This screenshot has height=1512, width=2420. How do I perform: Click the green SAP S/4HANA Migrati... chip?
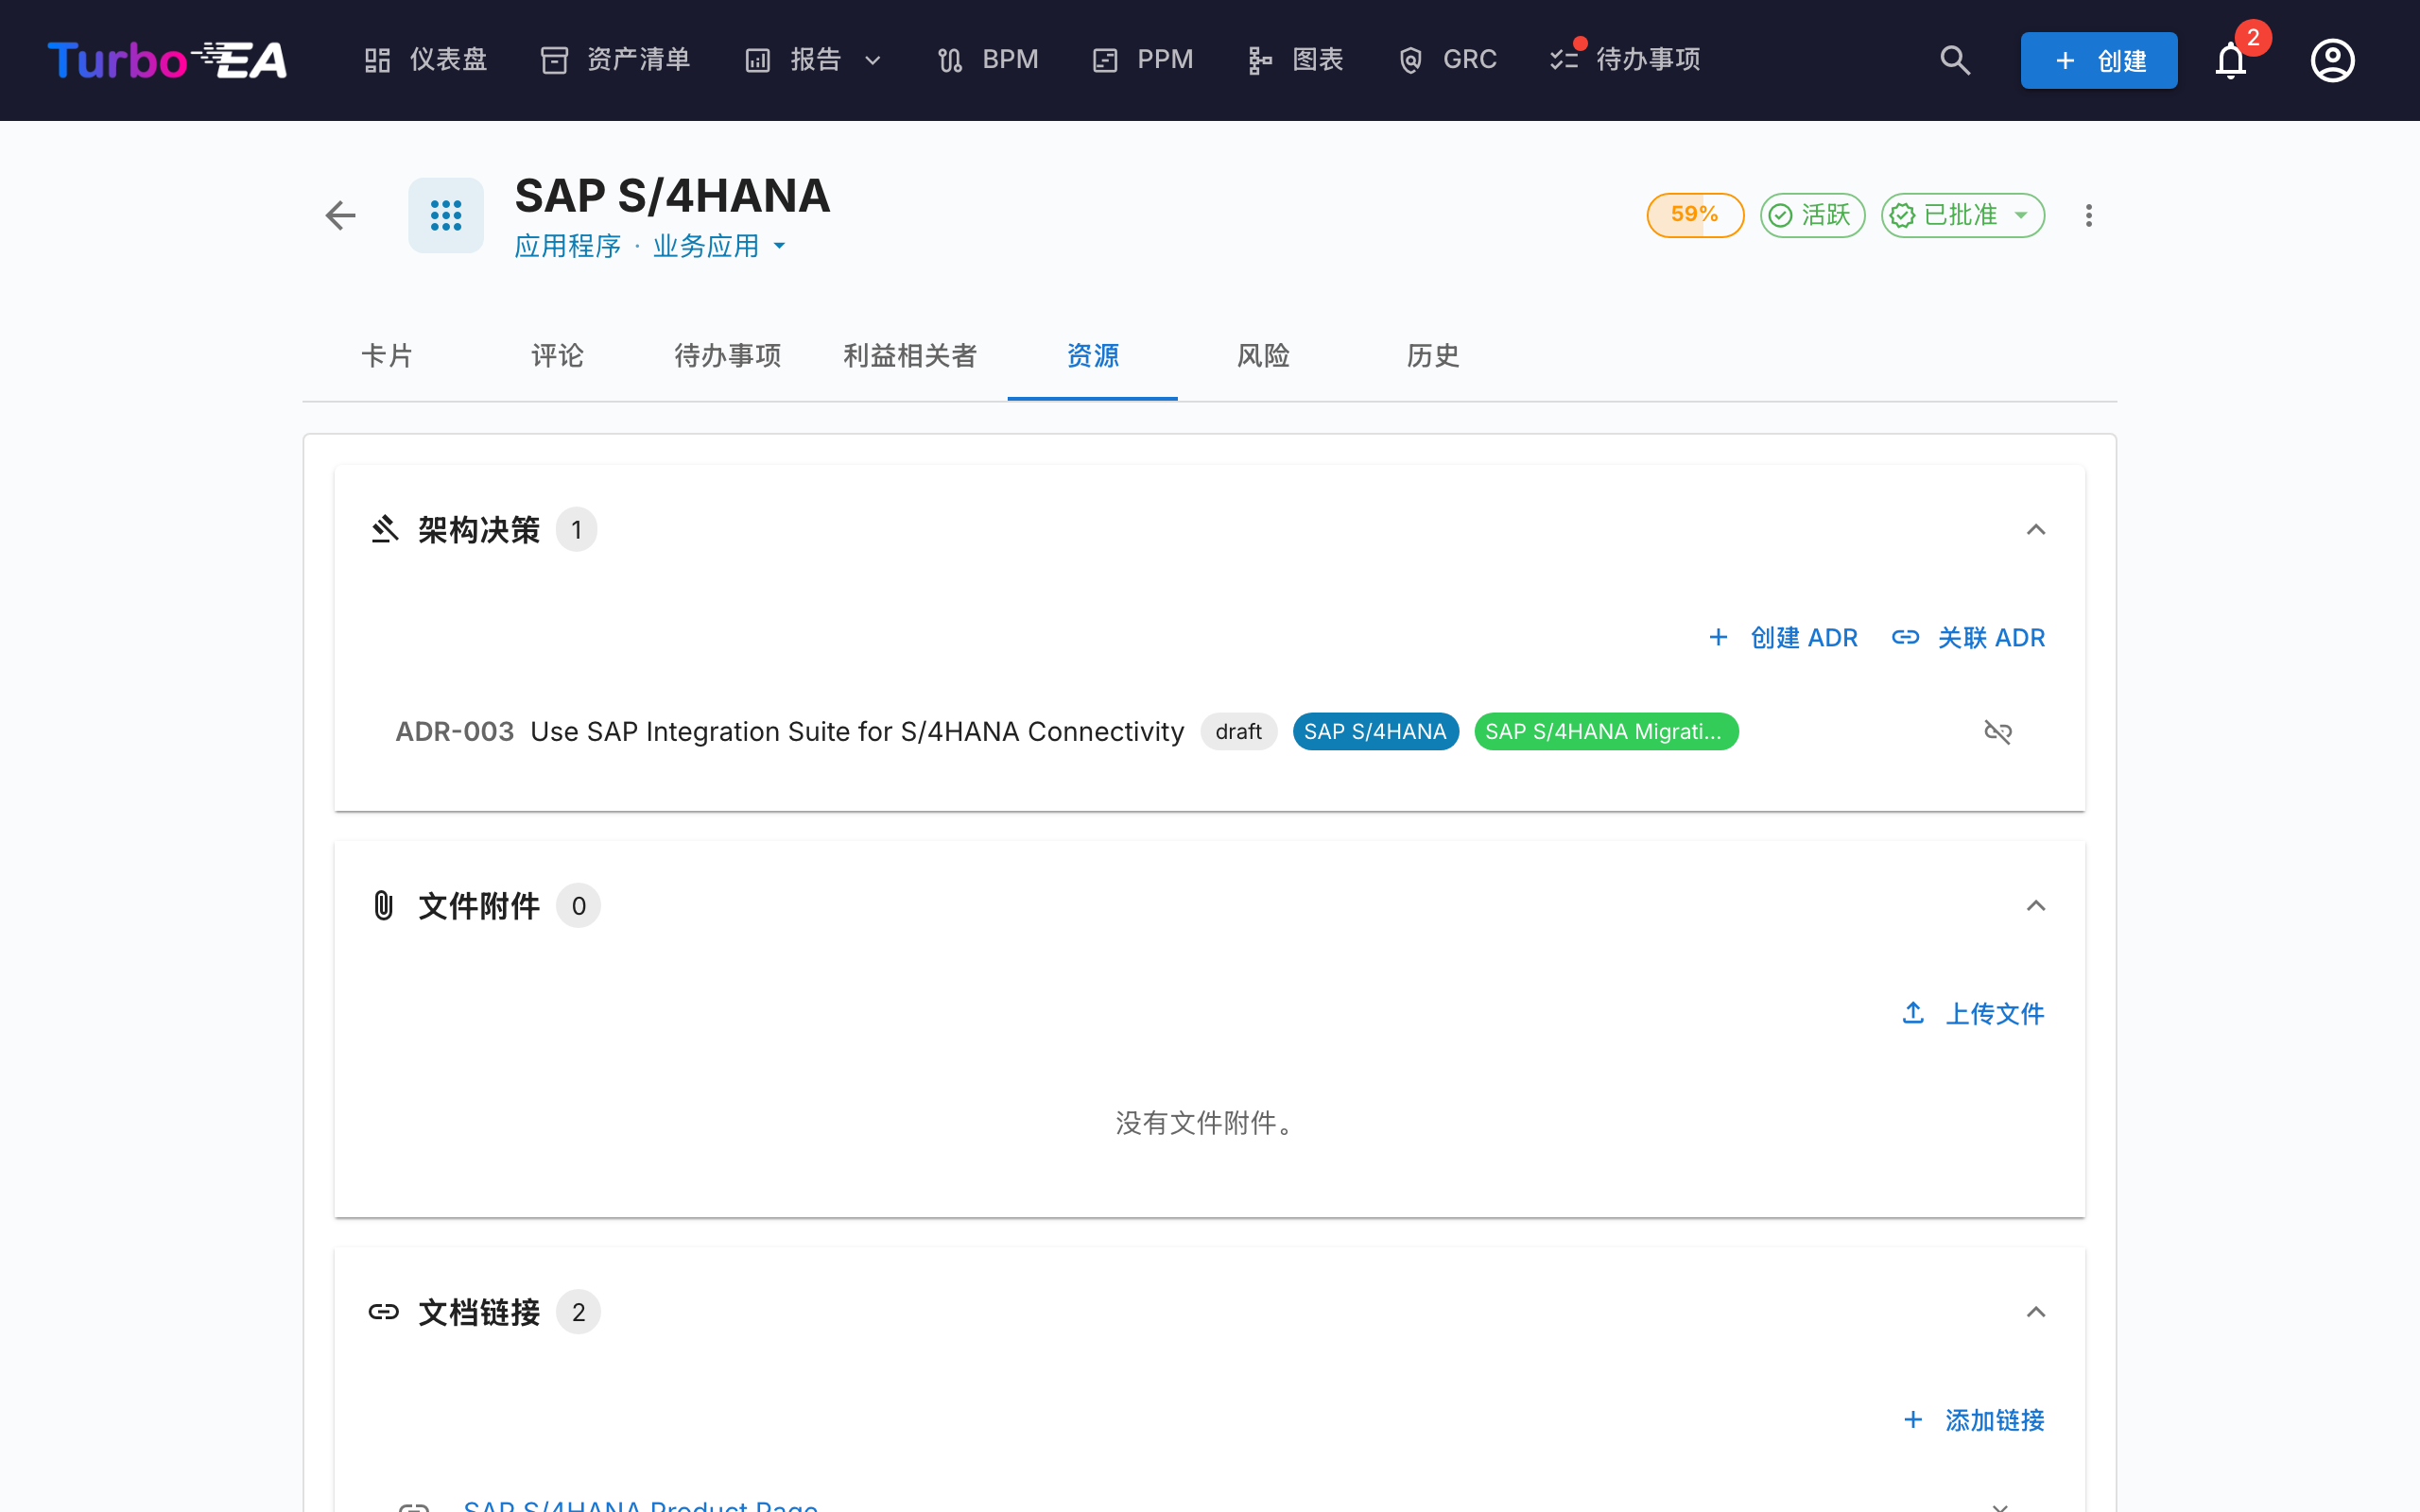[1605, 732]
